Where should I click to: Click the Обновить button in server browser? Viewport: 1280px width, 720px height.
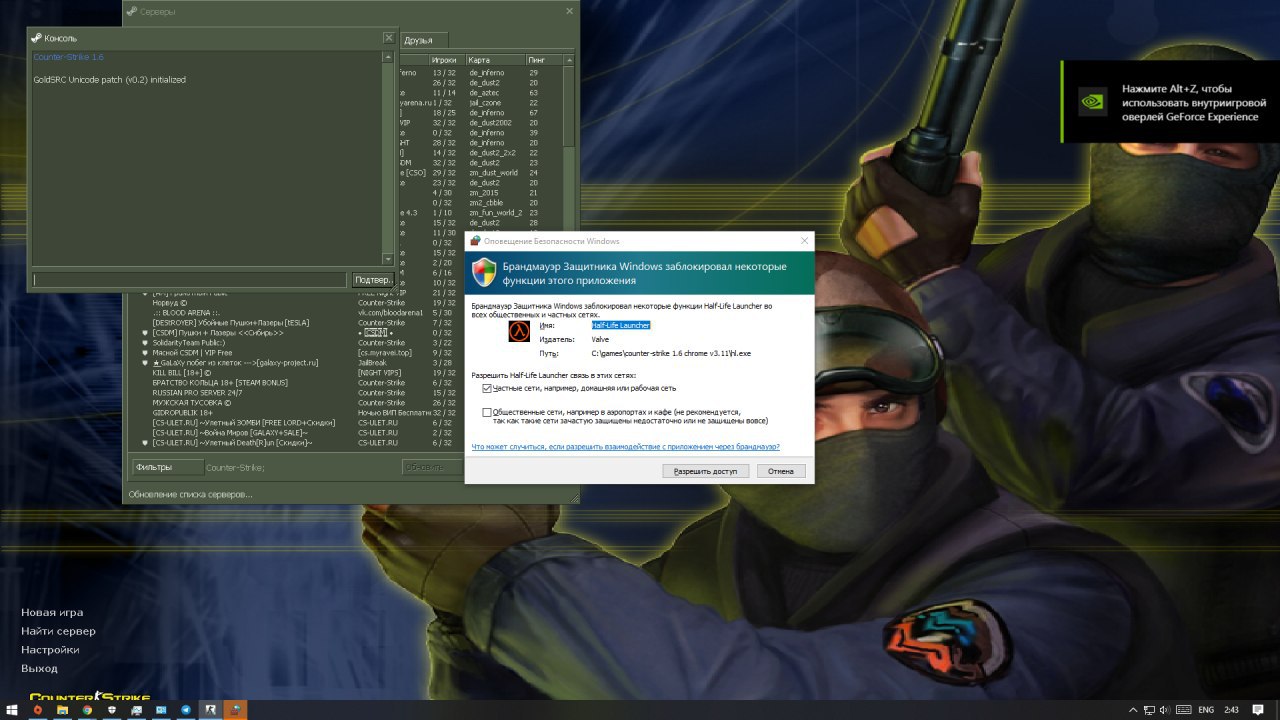(x=431, y=467)
